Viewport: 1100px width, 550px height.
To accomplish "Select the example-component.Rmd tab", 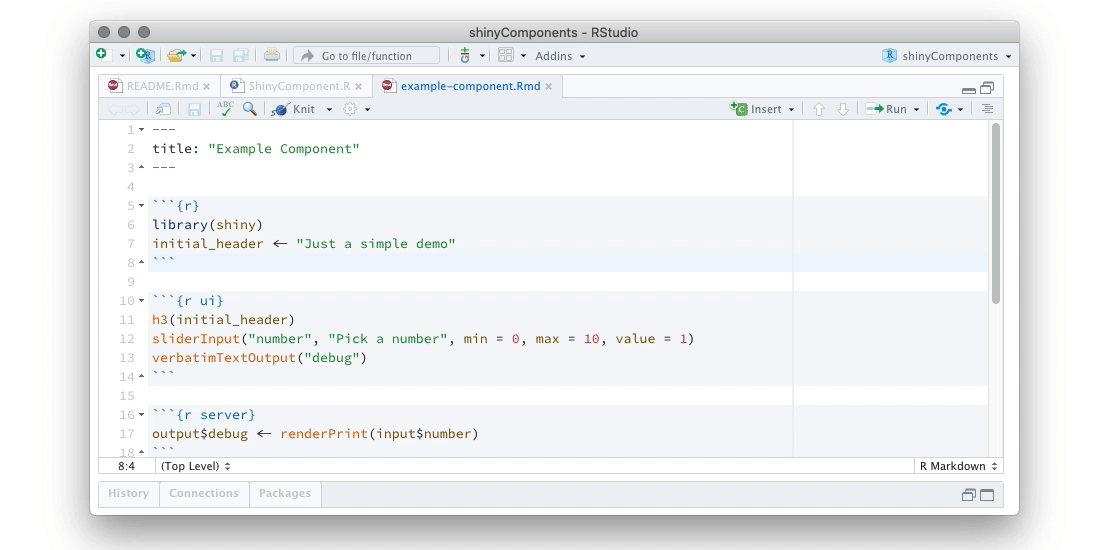I will pyautogui.click(x=470, y=86).
